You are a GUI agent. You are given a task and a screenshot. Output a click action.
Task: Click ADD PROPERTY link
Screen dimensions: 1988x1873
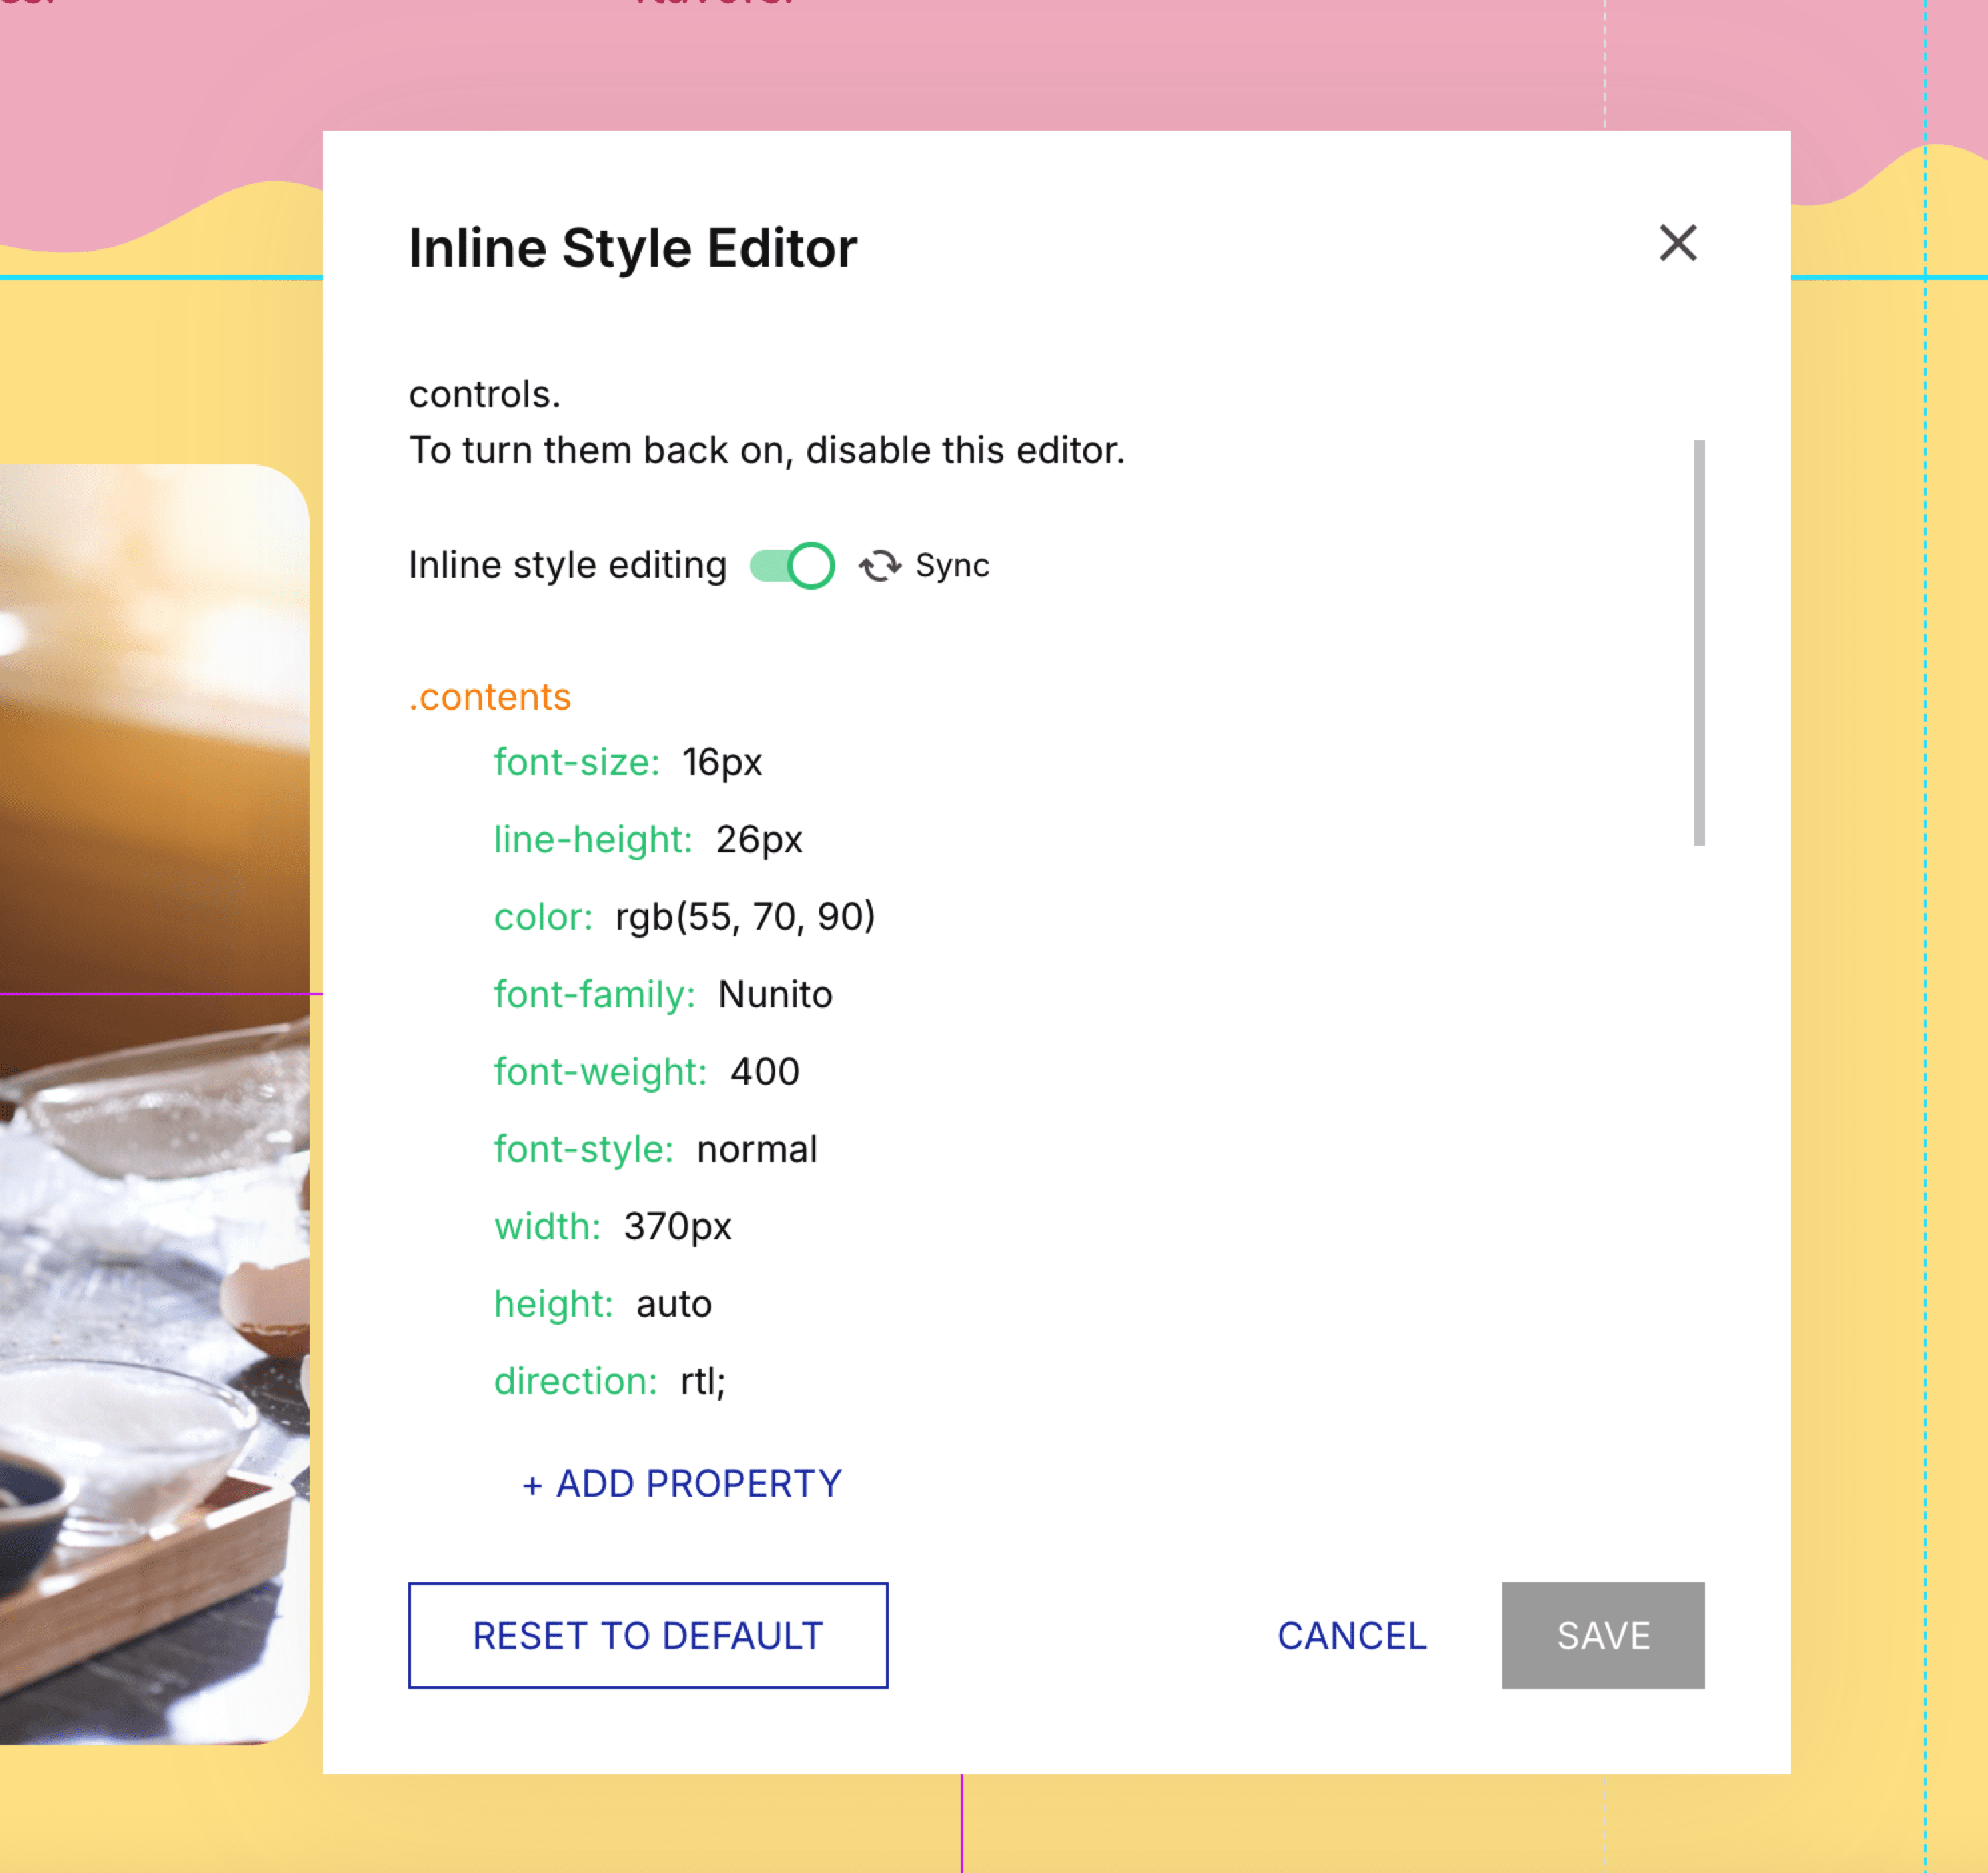point(682,1483)
